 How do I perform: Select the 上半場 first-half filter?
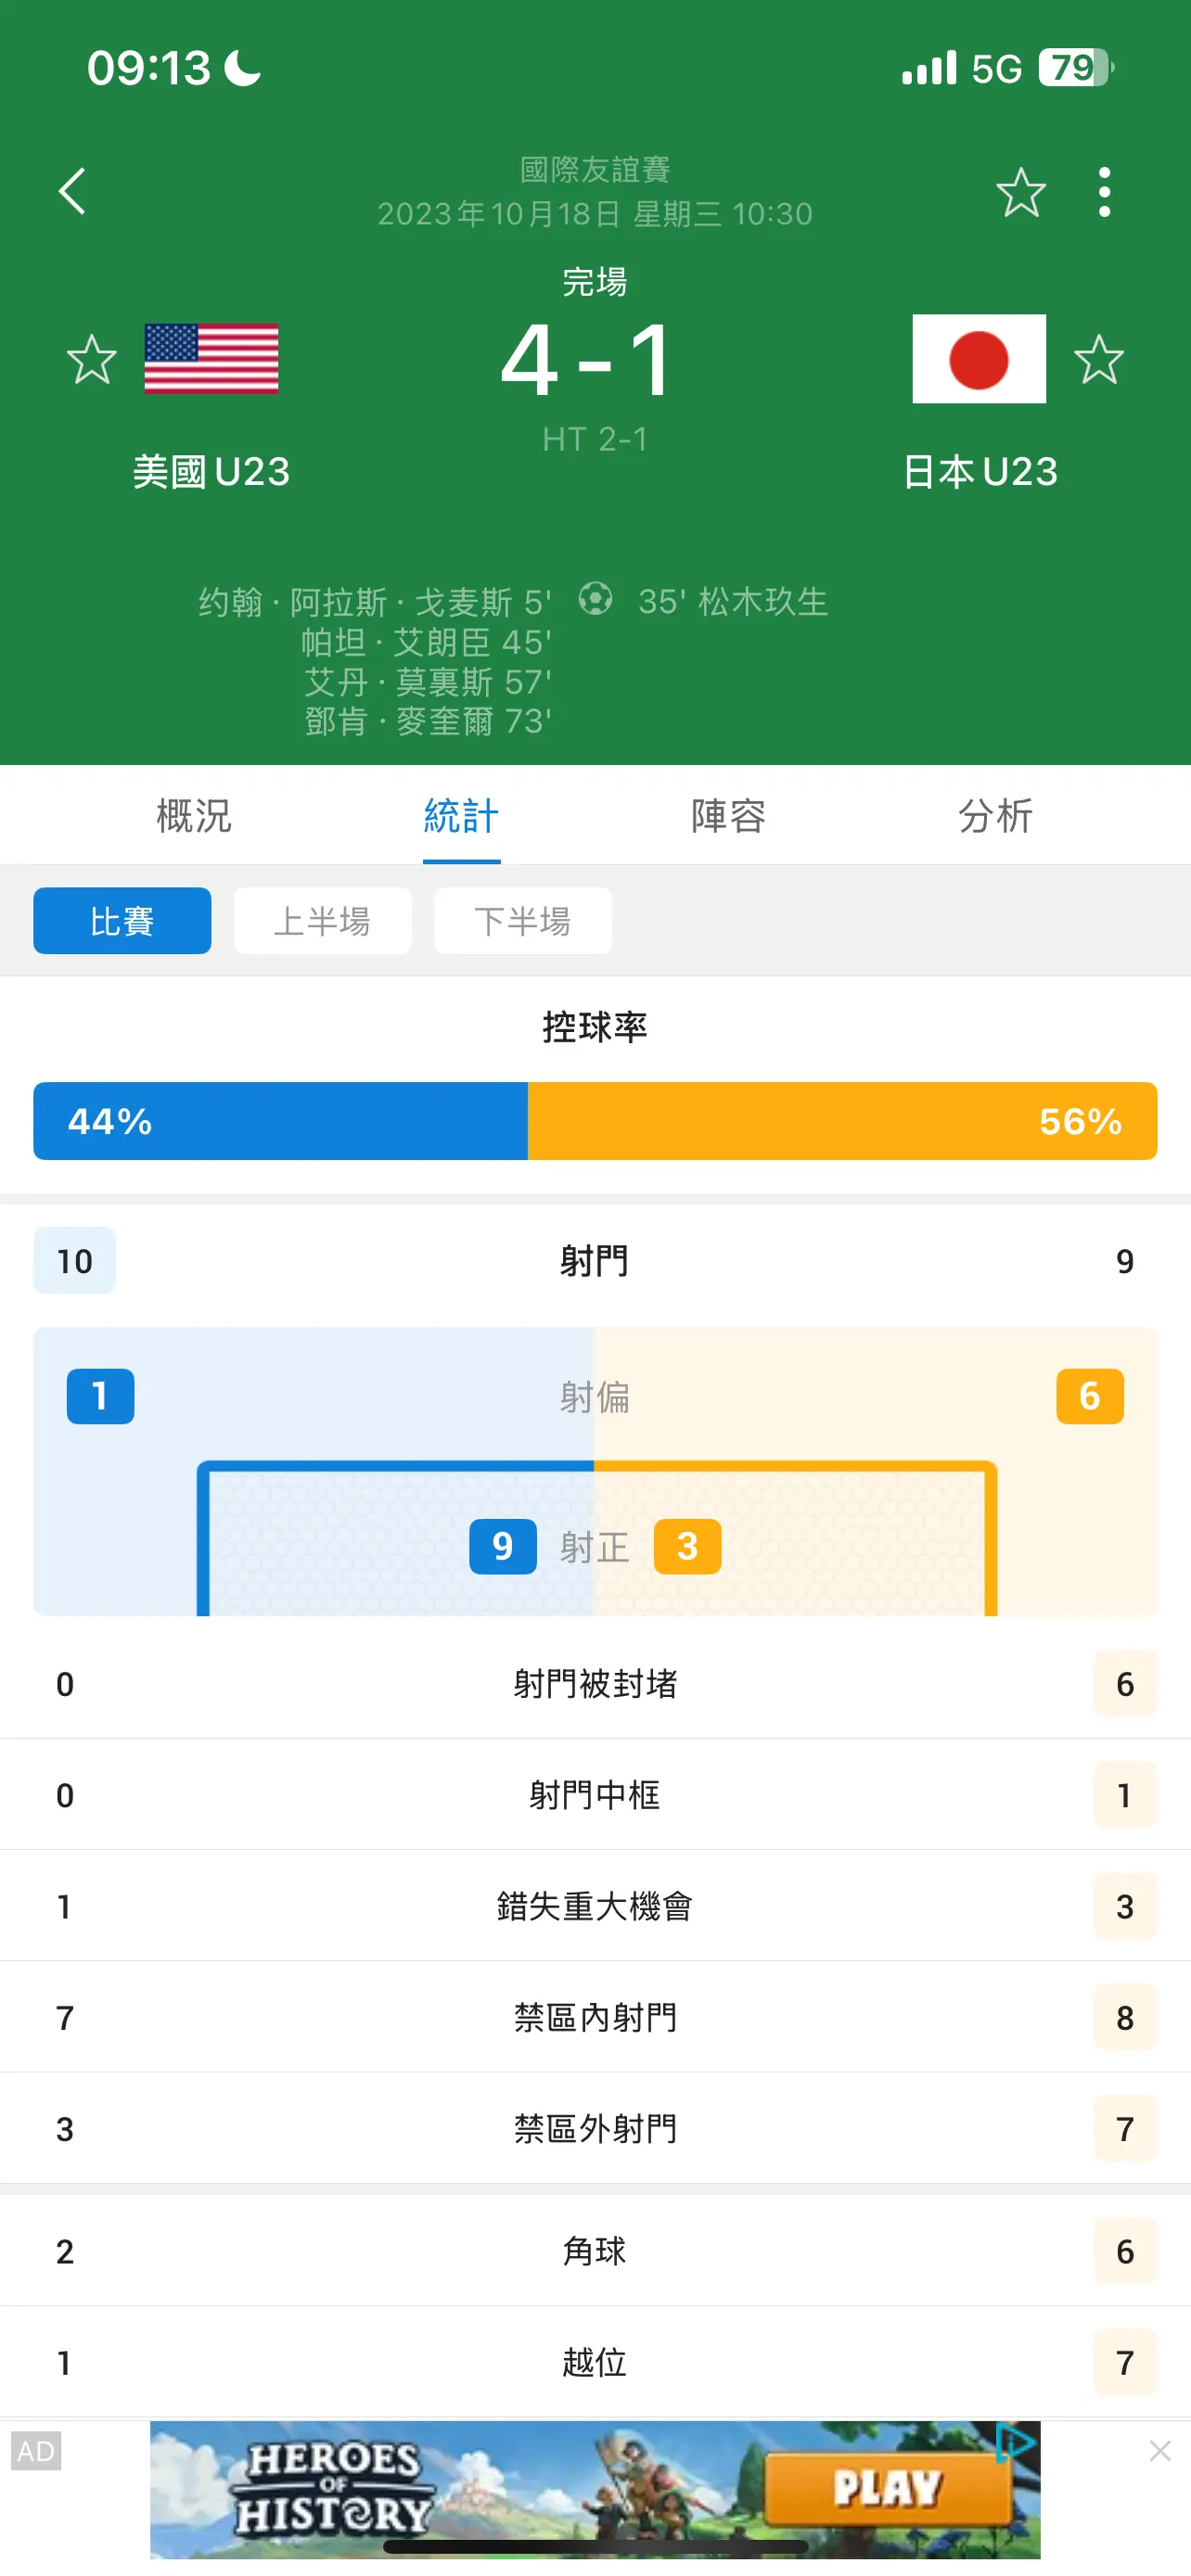tap(322, 921)
